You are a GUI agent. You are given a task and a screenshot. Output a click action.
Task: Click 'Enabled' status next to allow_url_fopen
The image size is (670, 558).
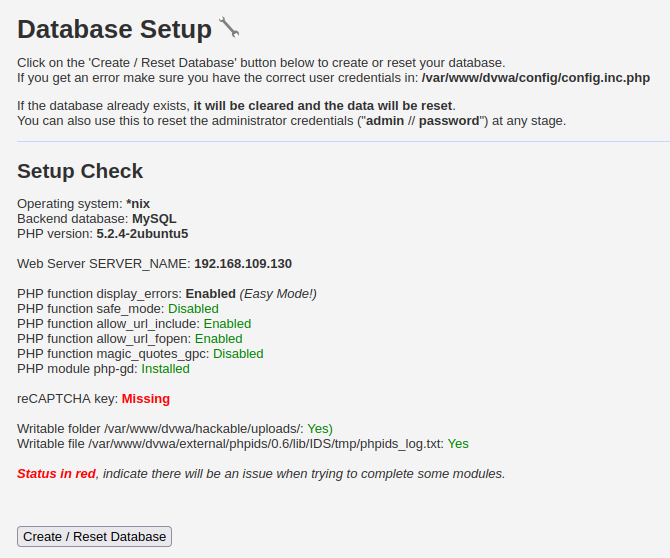coord(219,339)
